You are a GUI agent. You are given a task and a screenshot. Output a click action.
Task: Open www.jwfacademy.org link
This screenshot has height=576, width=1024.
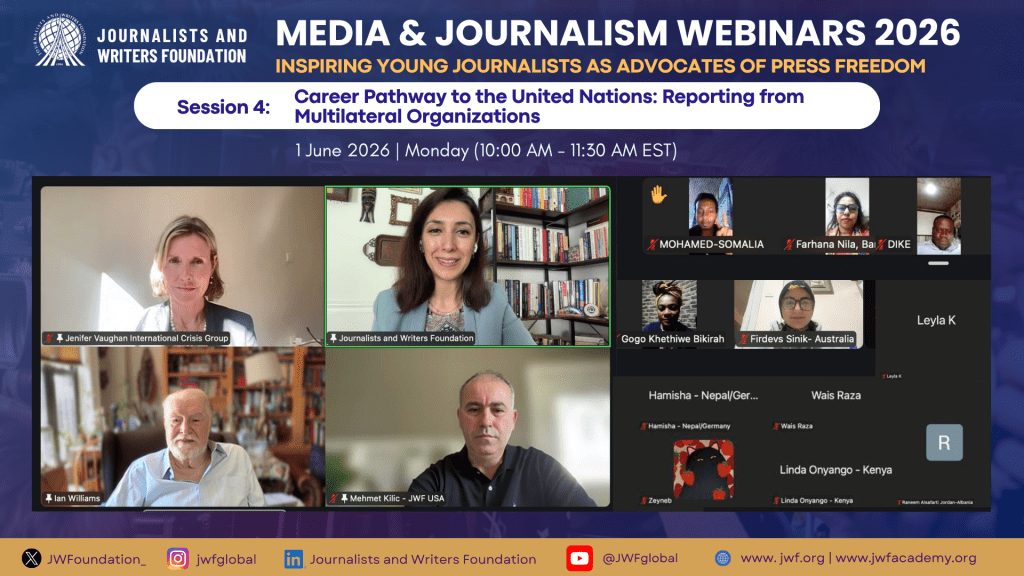(906, 558)
